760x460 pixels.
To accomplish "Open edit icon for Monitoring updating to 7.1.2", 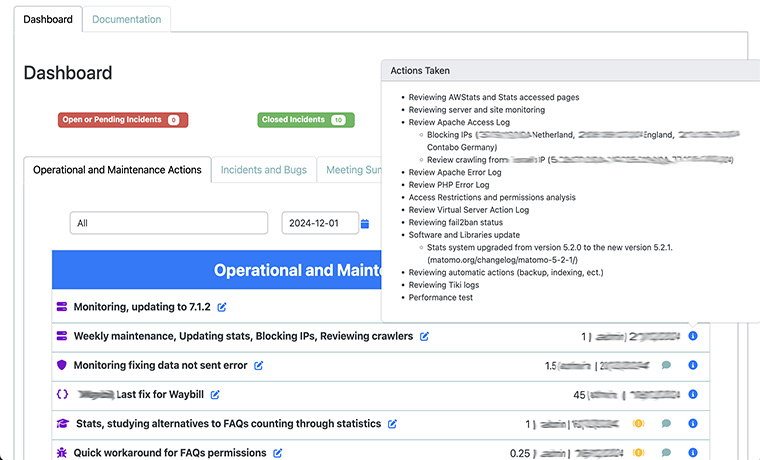I will coord(222,307).
